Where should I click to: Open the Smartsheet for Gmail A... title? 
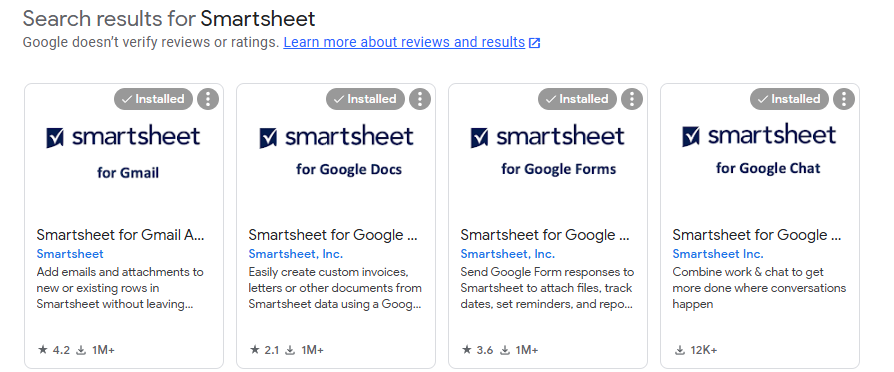click(120, 234)
